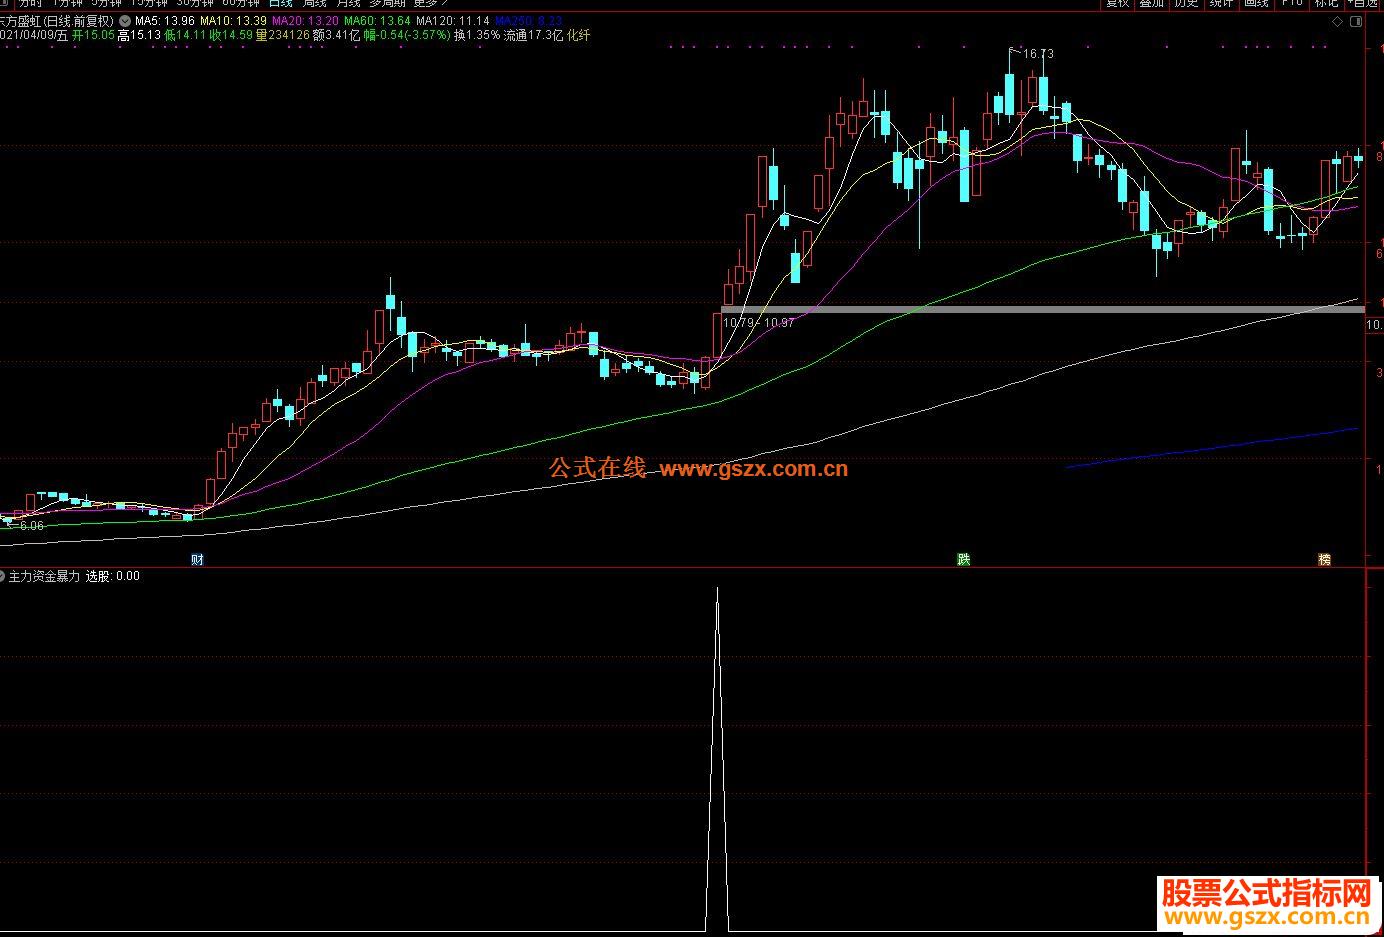The image size is (1384, 937).
Task: Open the 复权 adjustment menu
Action: click(1117, 4)
